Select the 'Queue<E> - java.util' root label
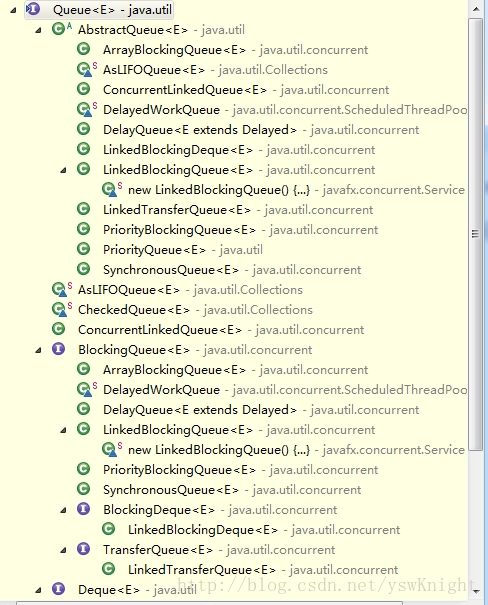The width and height of the screenshot is (488, 605). click(x=112, y=10)
